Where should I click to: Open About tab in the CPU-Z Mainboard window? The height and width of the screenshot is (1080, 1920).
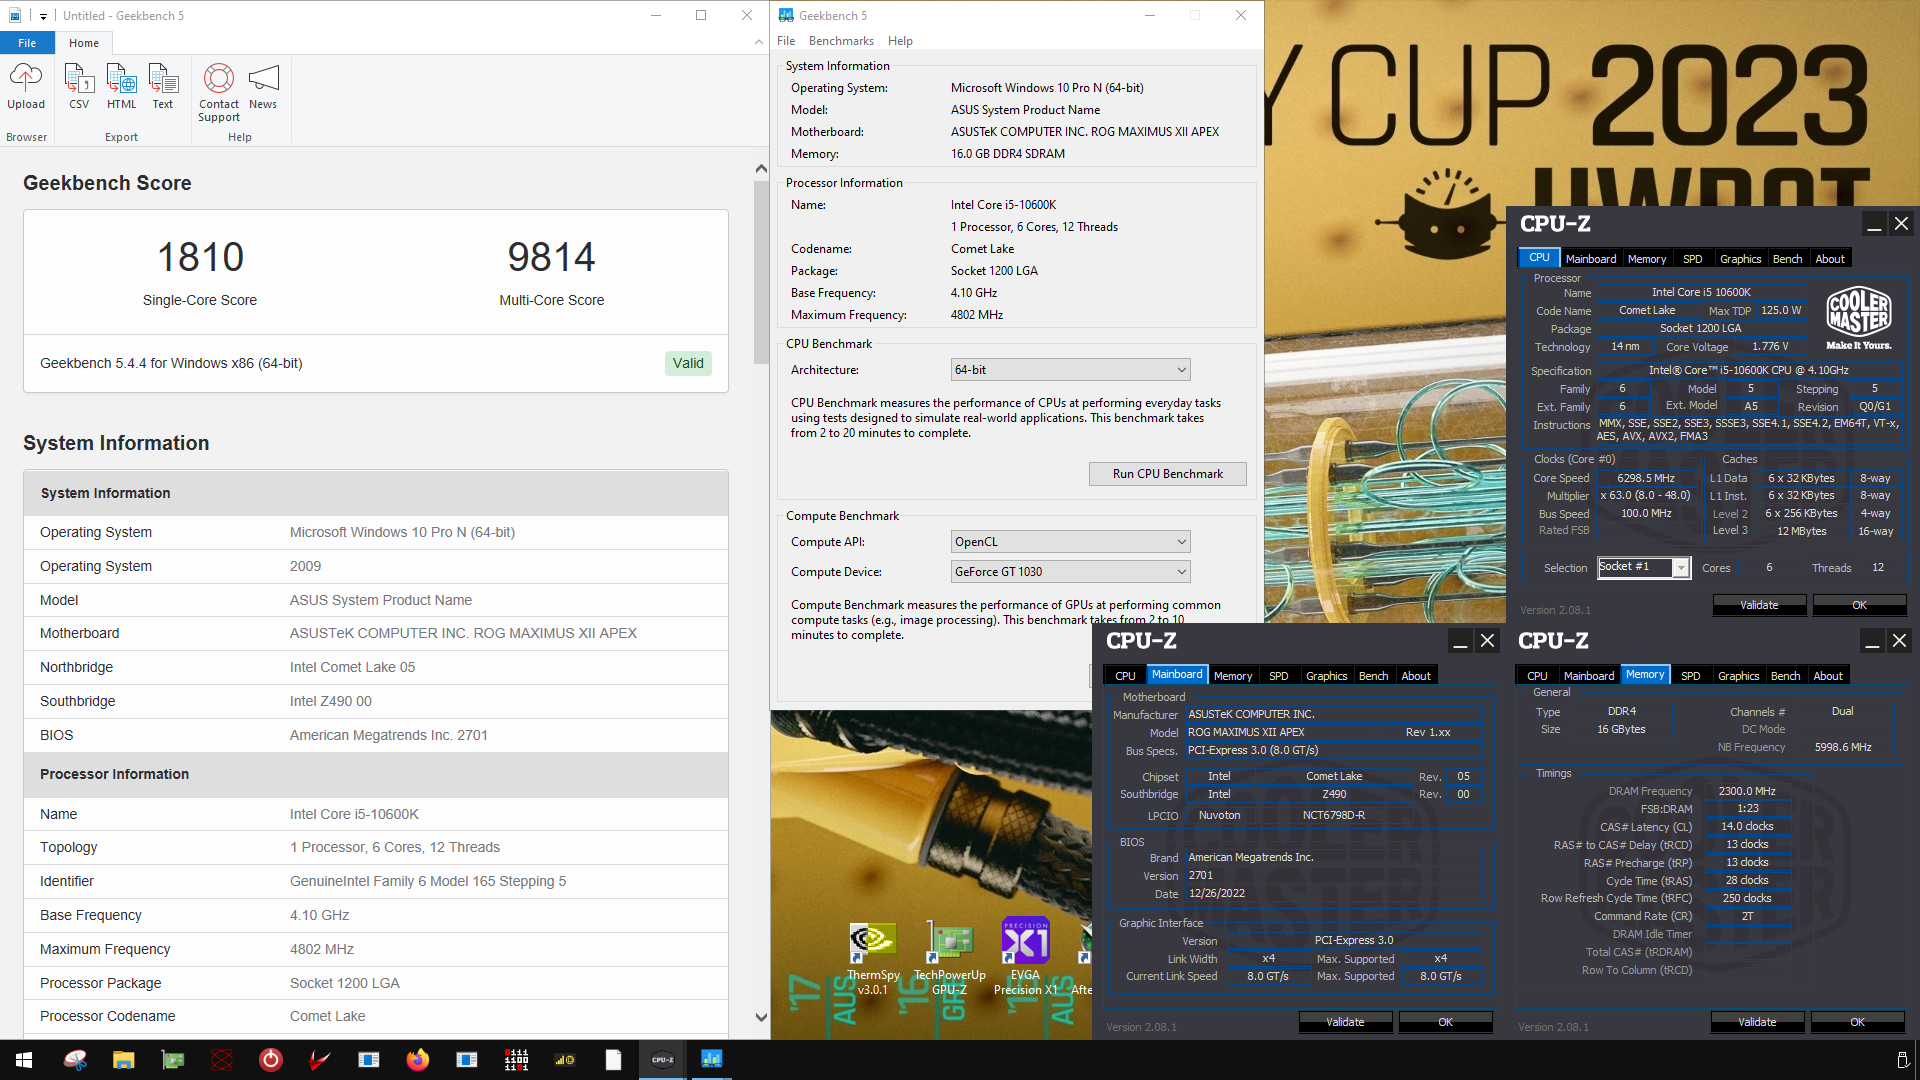pyautogui.click(x=1415, y=676)
